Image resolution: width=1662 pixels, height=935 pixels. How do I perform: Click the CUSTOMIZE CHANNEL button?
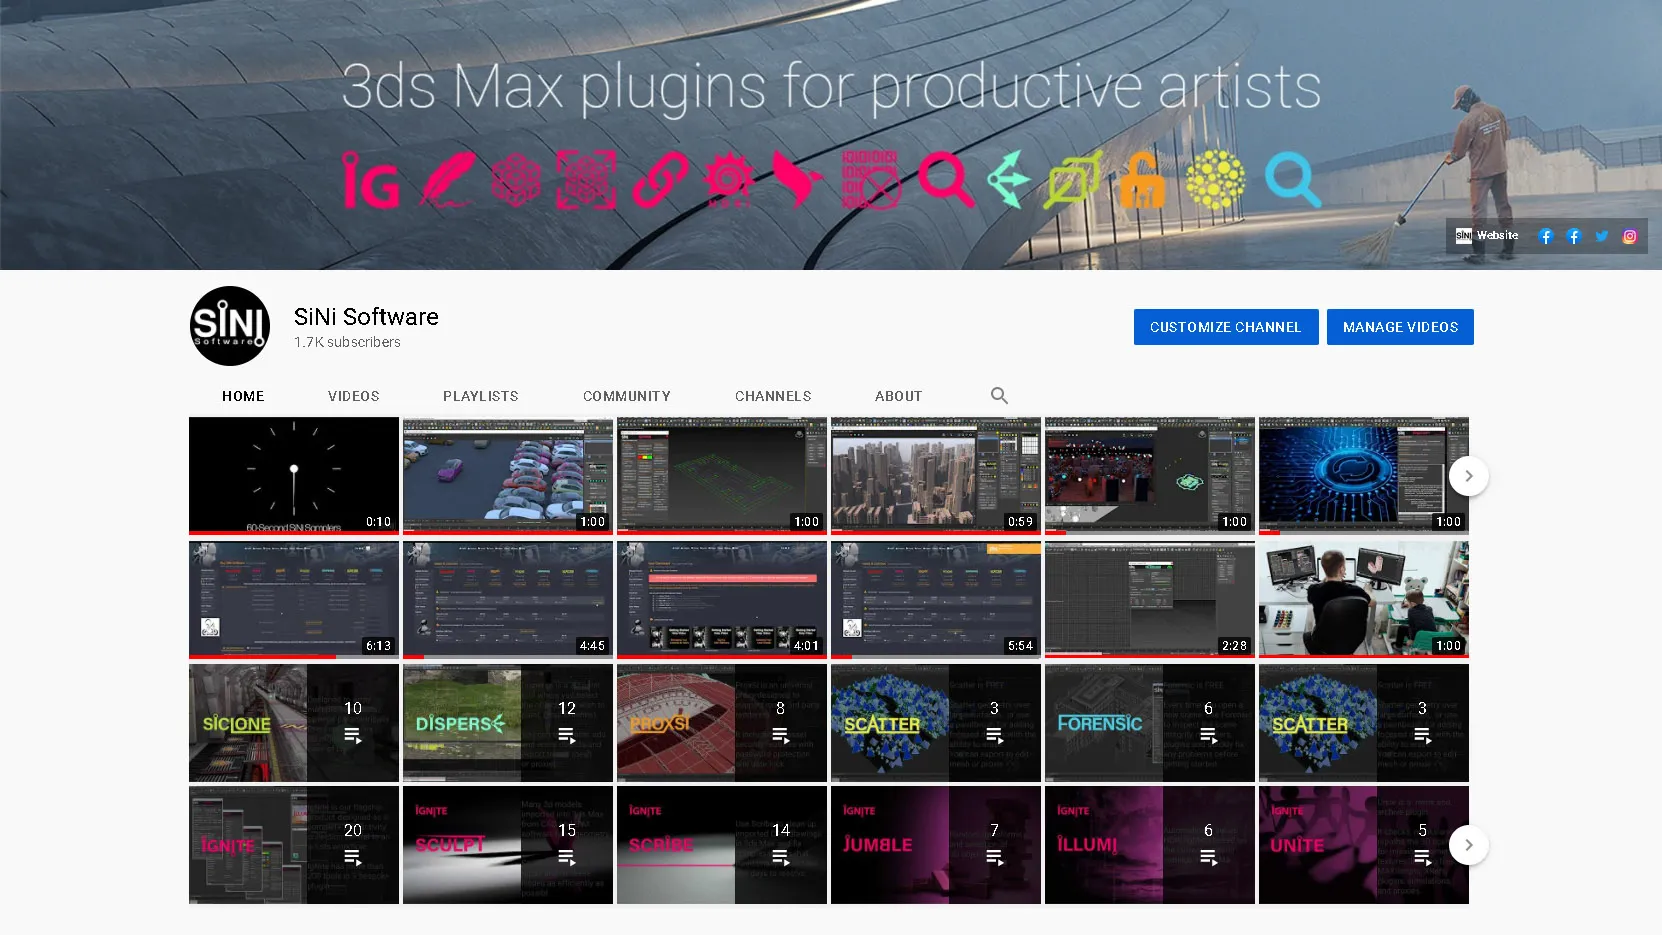point(1226,327)
